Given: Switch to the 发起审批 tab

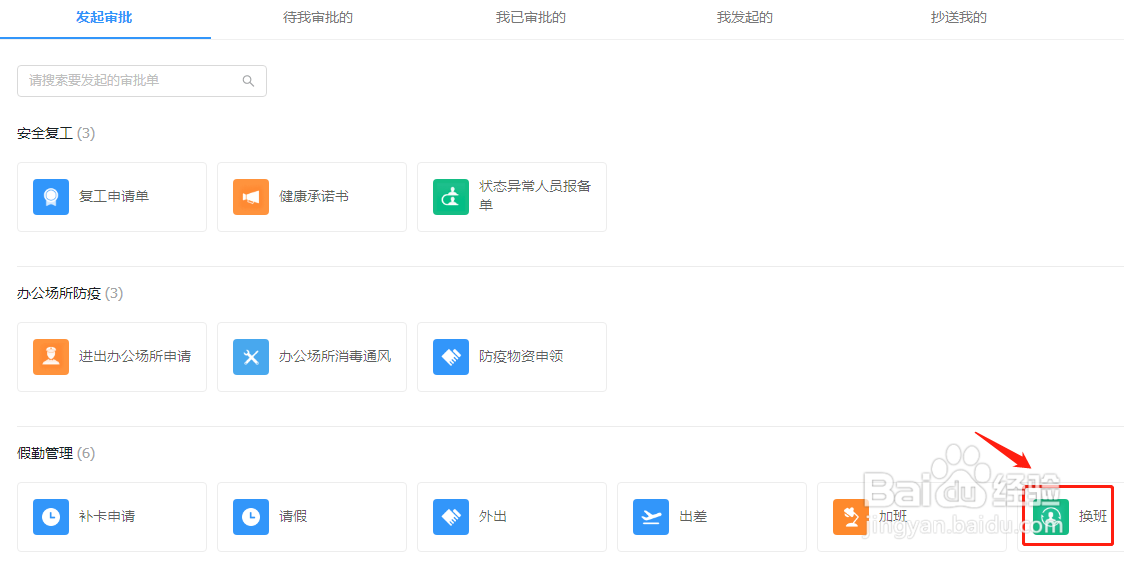Looking at the screenshot, I should tap(104, 18).
